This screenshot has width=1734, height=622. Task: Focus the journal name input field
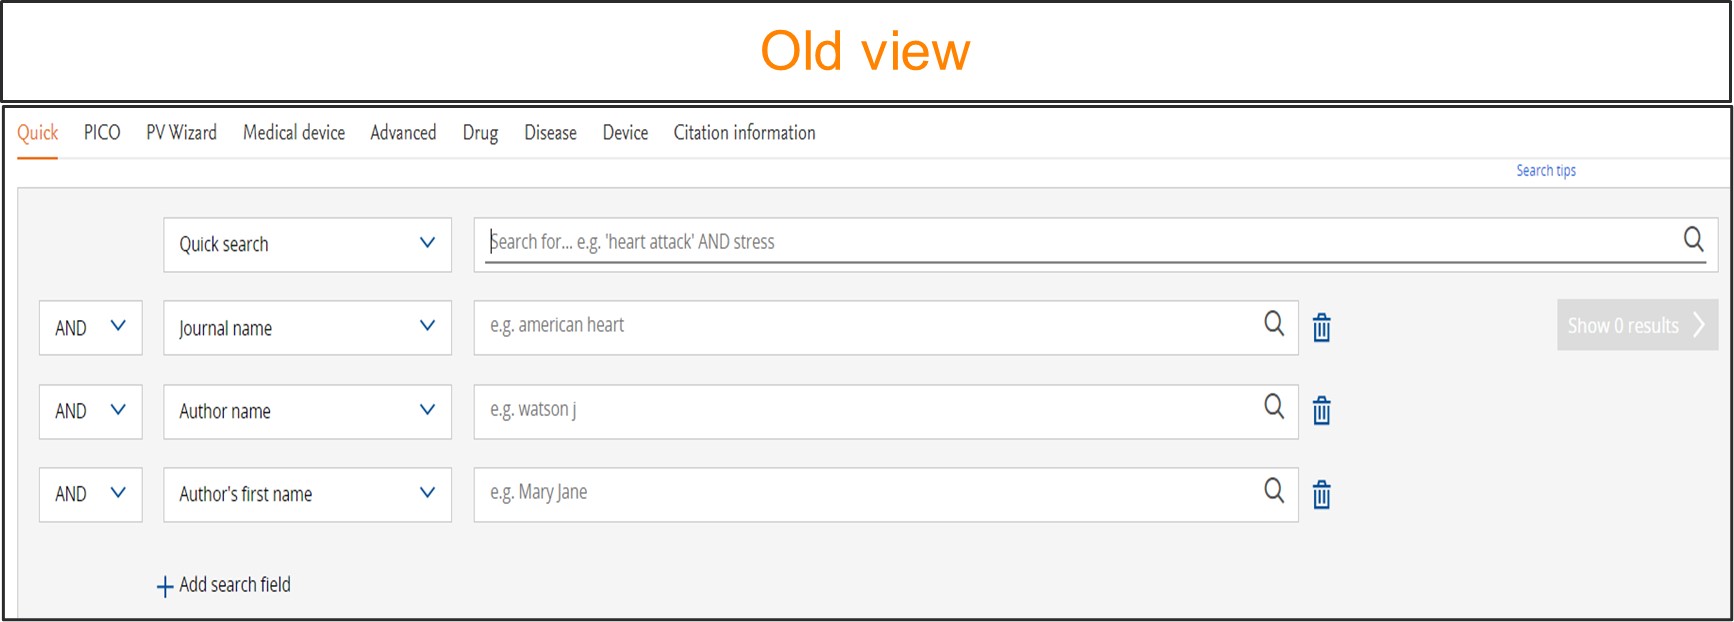(860, 327)
